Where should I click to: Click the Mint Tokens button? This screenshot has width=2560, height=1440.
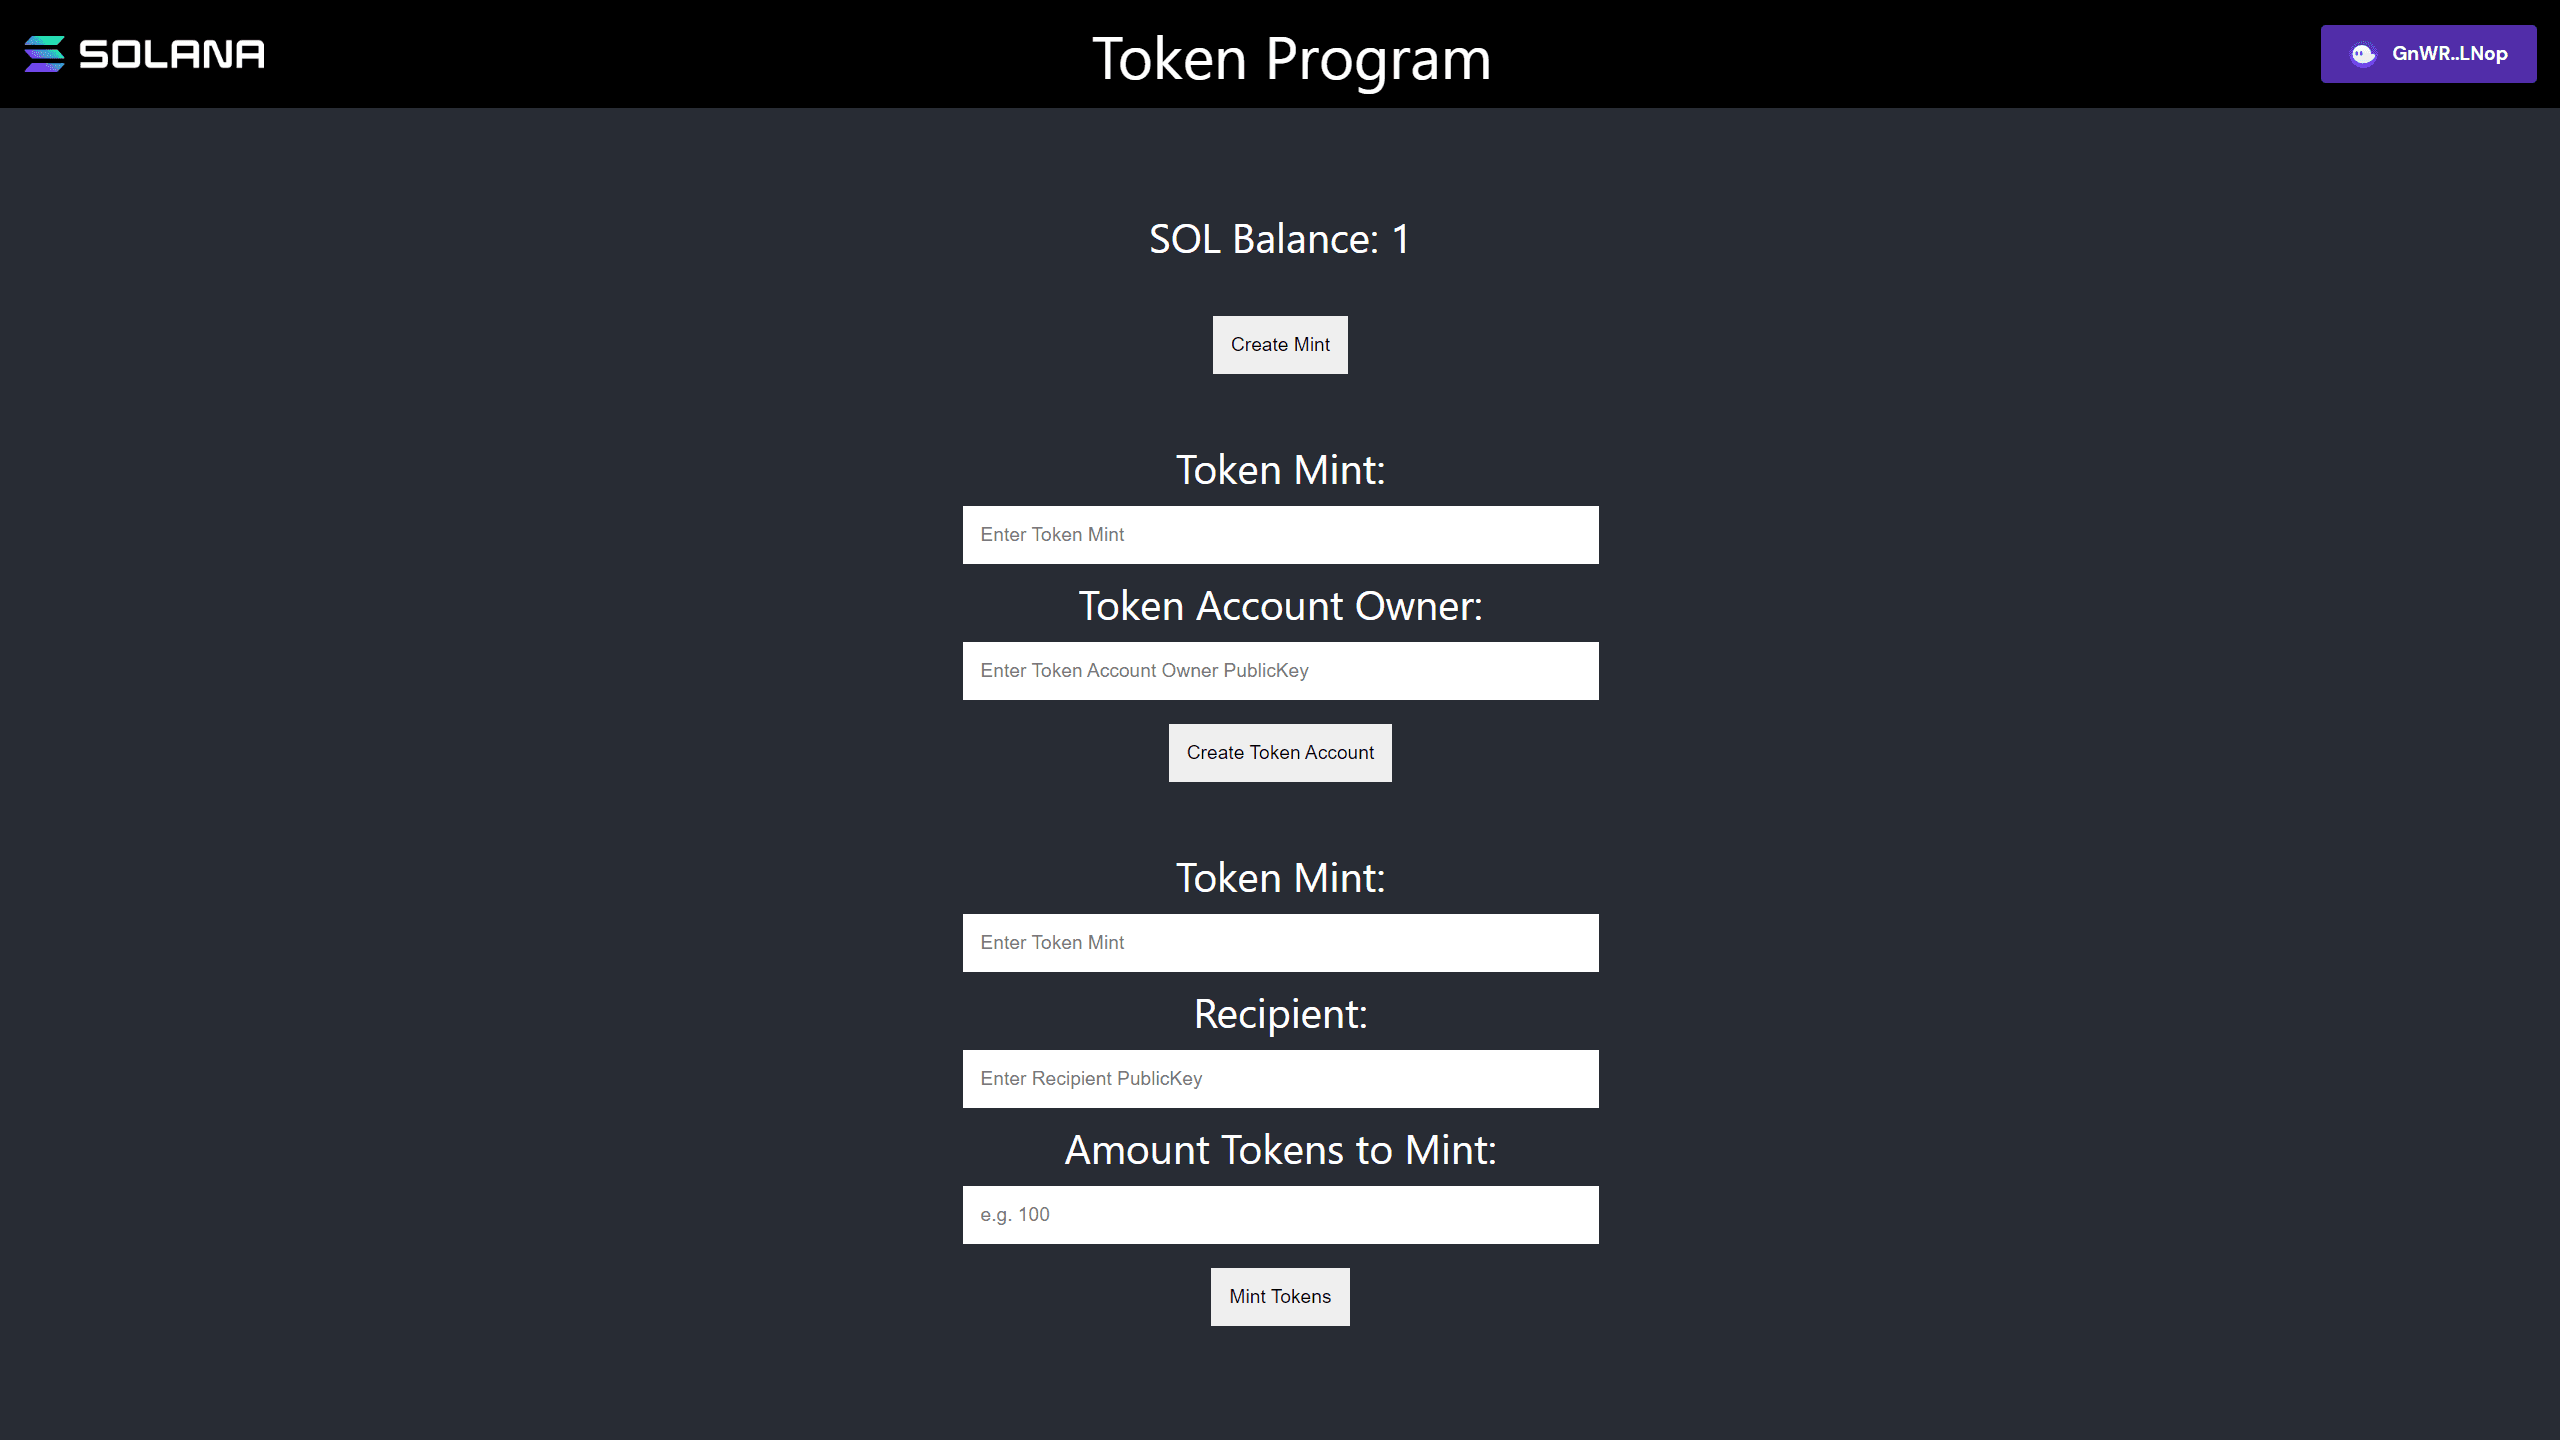1280,1296
